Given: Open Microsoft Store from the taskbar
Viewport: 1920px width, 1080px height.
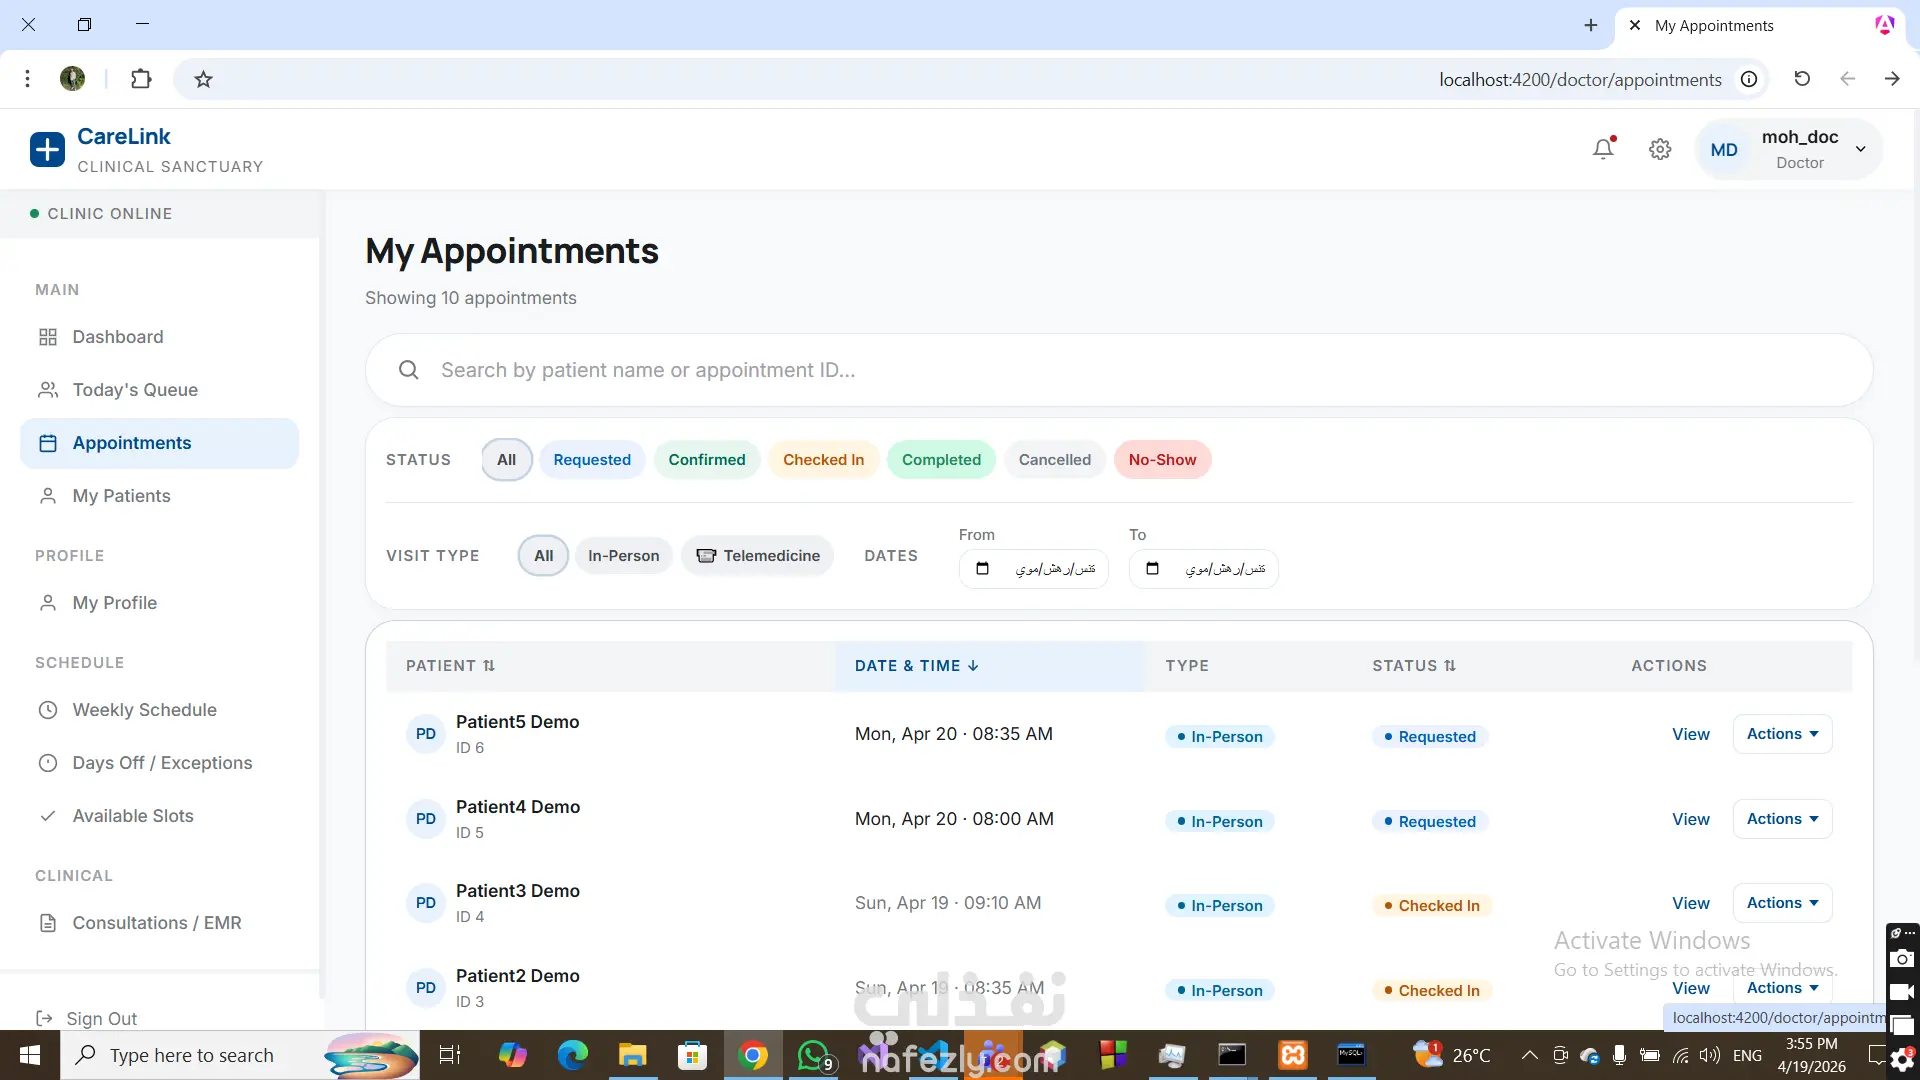Looking at the screenshot, I should click(x=692, y=1055).
